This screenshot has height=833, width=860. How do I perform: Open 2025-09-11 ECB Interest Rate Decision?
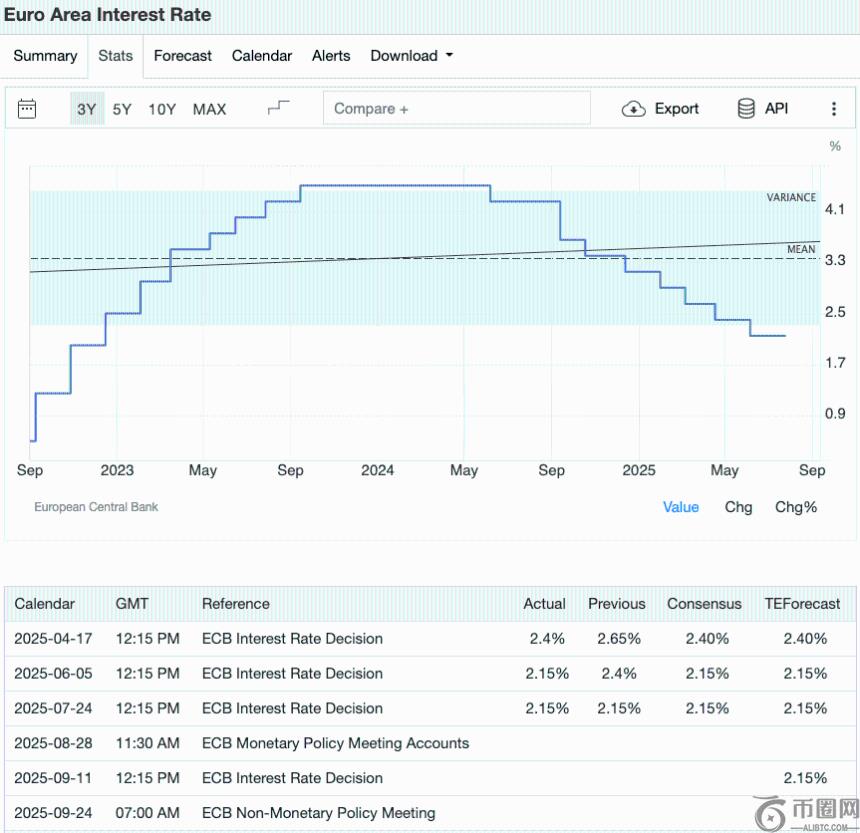point(292,778)
